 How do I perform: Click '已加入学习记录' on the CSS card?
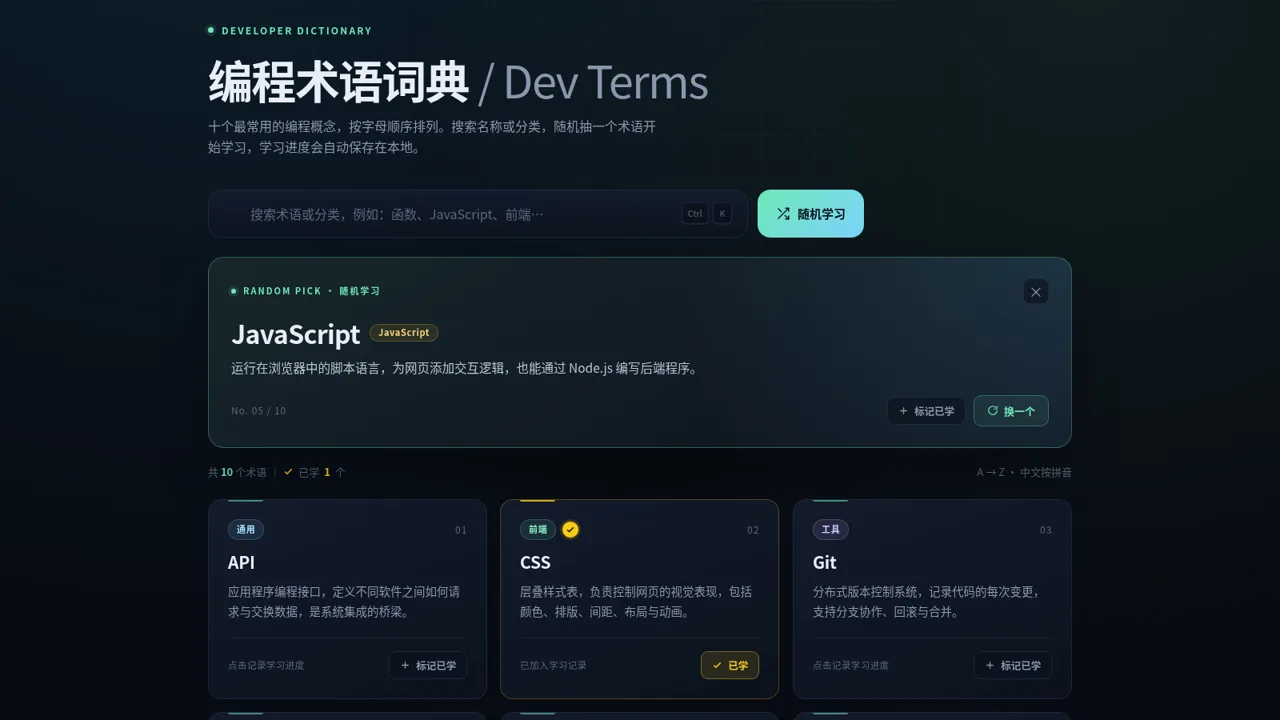click(x=553, y=665)
